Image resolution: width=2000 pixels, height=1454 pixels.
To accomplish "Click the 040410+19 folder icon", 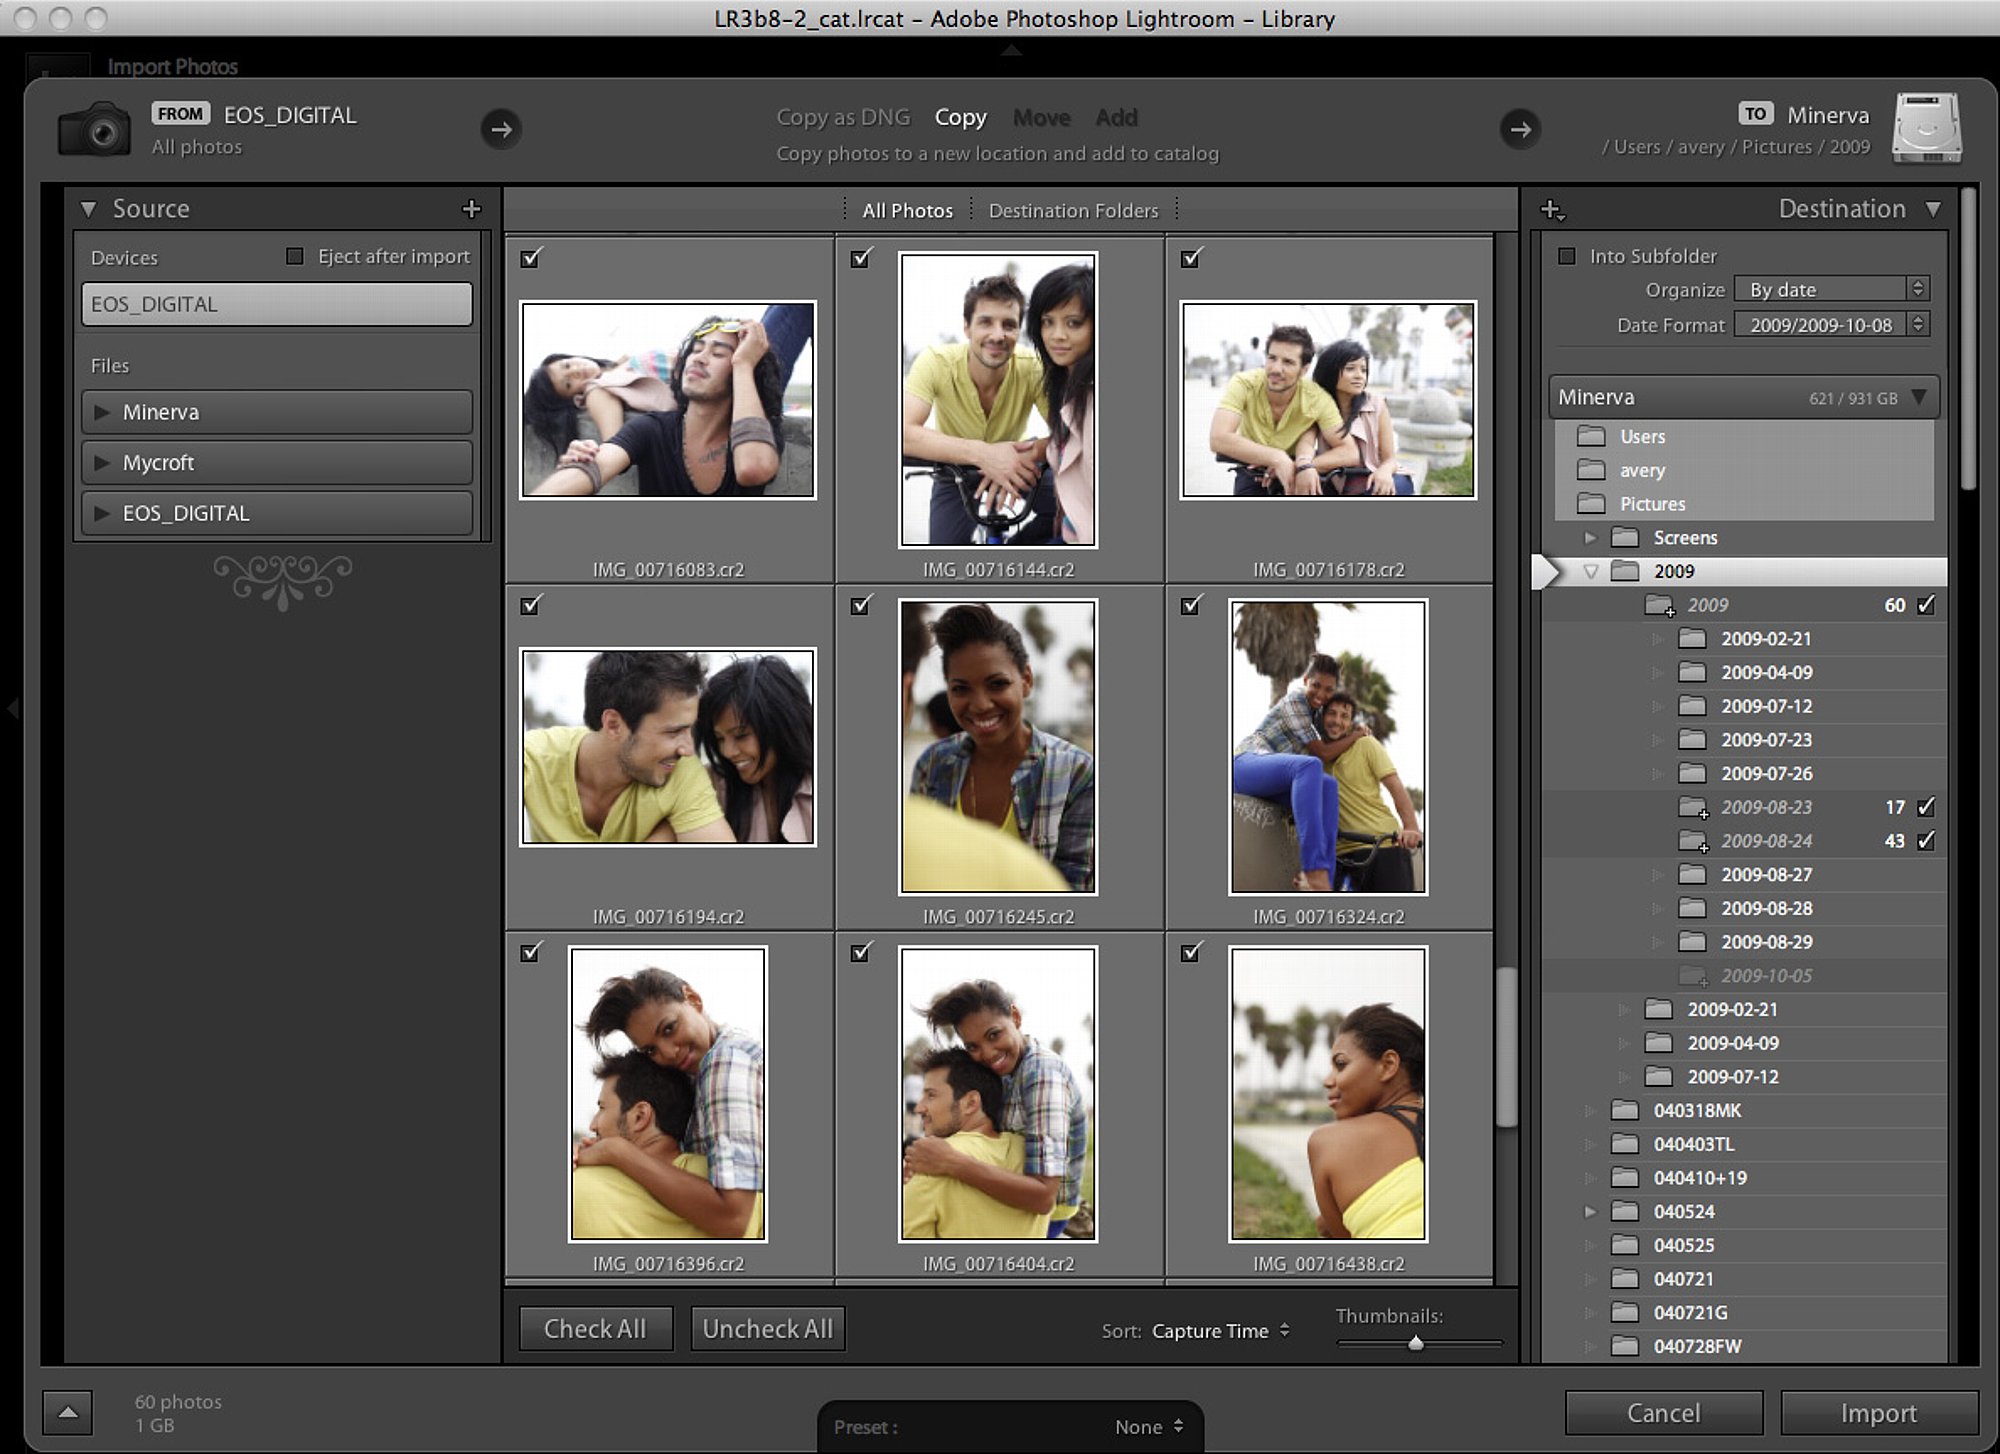I will pyautogui.click(x=1625, y=1178).
